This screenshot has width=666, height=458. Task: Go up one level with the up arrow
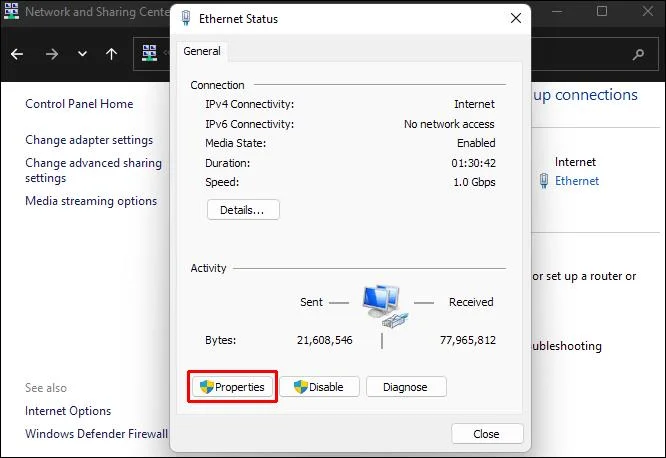coord(111,54)
